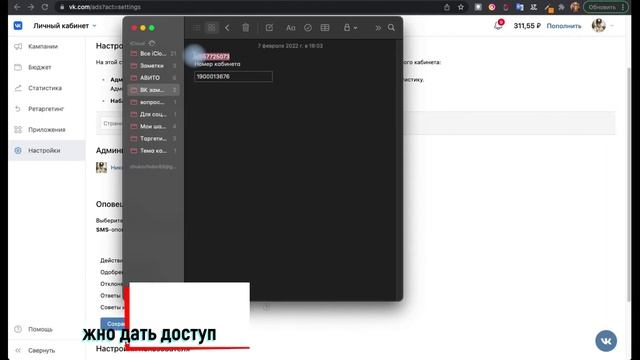Select the 'Таргети...' folder in Notes
The image size is (640, 360).
coord(153,138)
